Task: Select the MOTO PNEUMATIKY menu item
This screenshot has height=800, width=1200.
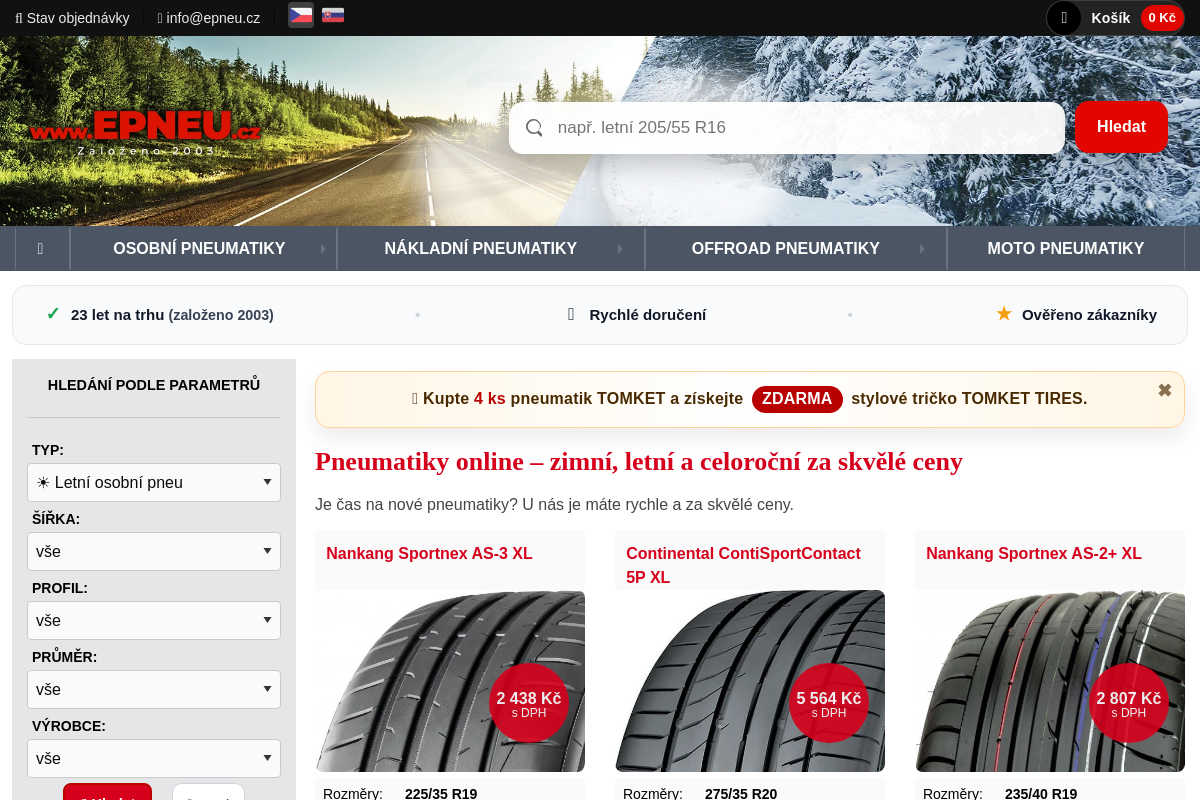Action: click(x=1064, y=248)
